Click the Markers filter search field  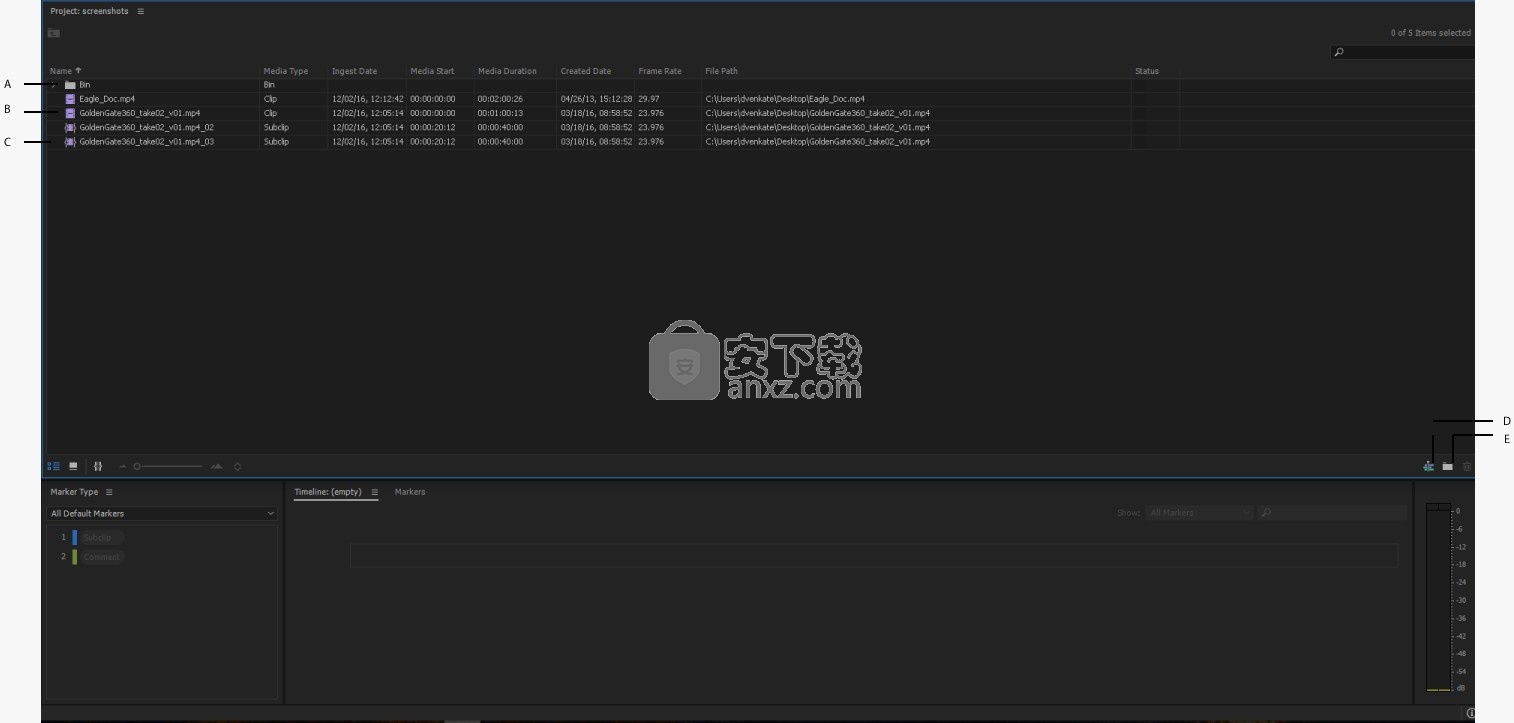1332,513
